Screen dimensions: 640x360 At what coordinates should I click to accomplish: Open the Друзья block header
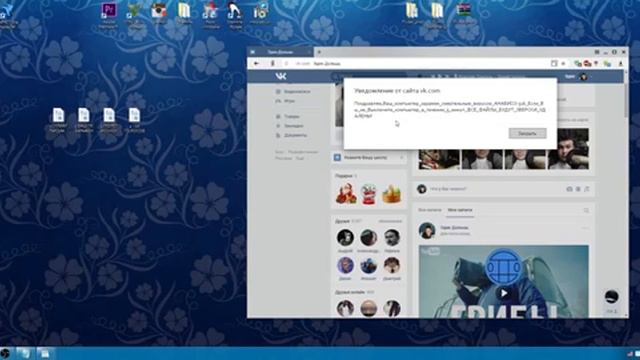pos(342,221)
